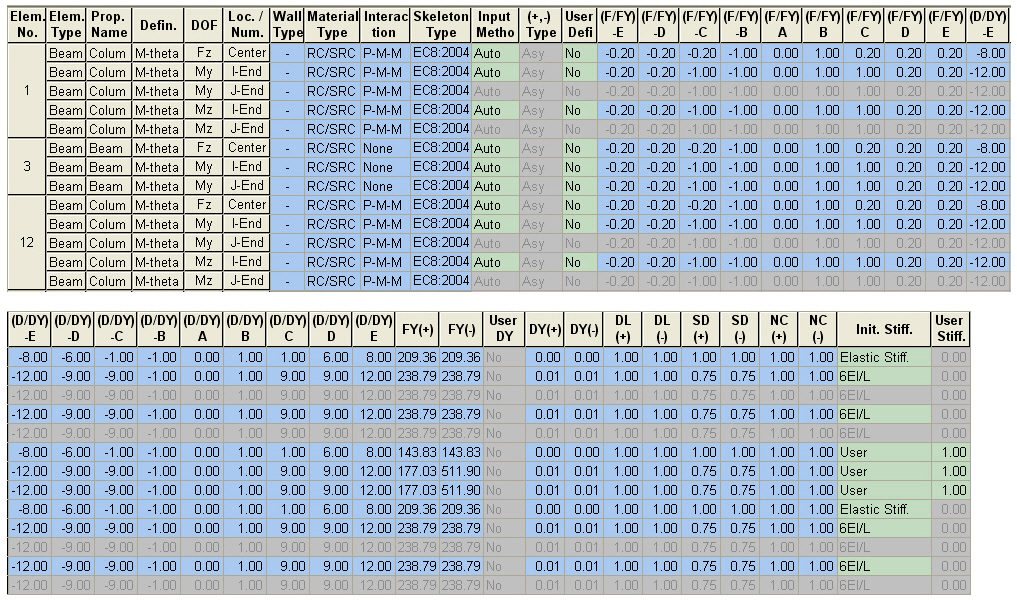Screen dimensions: 1017x607
Task: Open Auto input method for element 12 Mz I-End
Action: [x=495, y=262]
